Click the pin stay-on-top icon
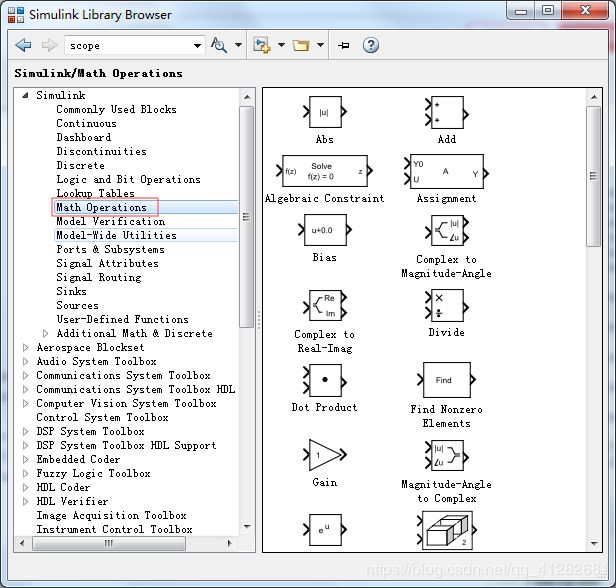616x588 pixels. [343, 46]
